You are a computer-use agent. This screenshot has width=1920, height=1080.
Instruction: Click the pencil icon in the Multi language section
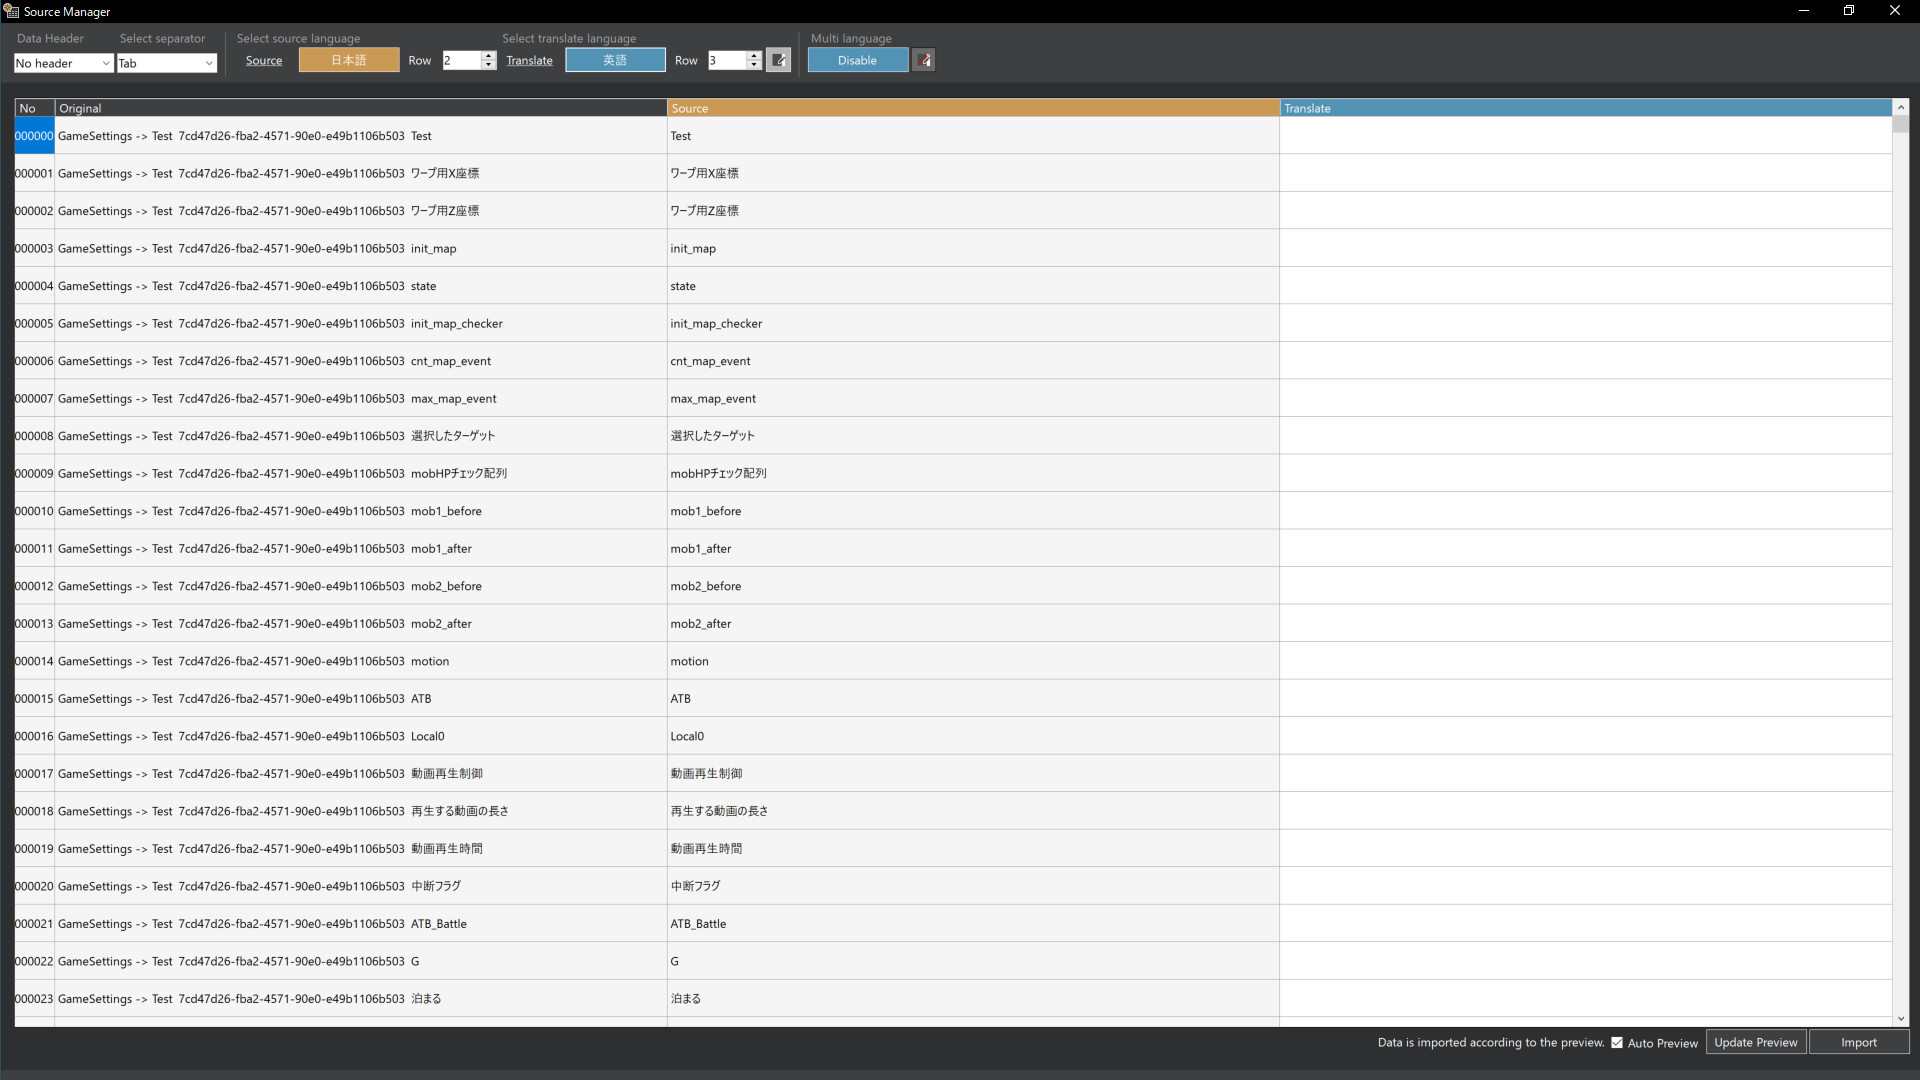pos(923,60)
